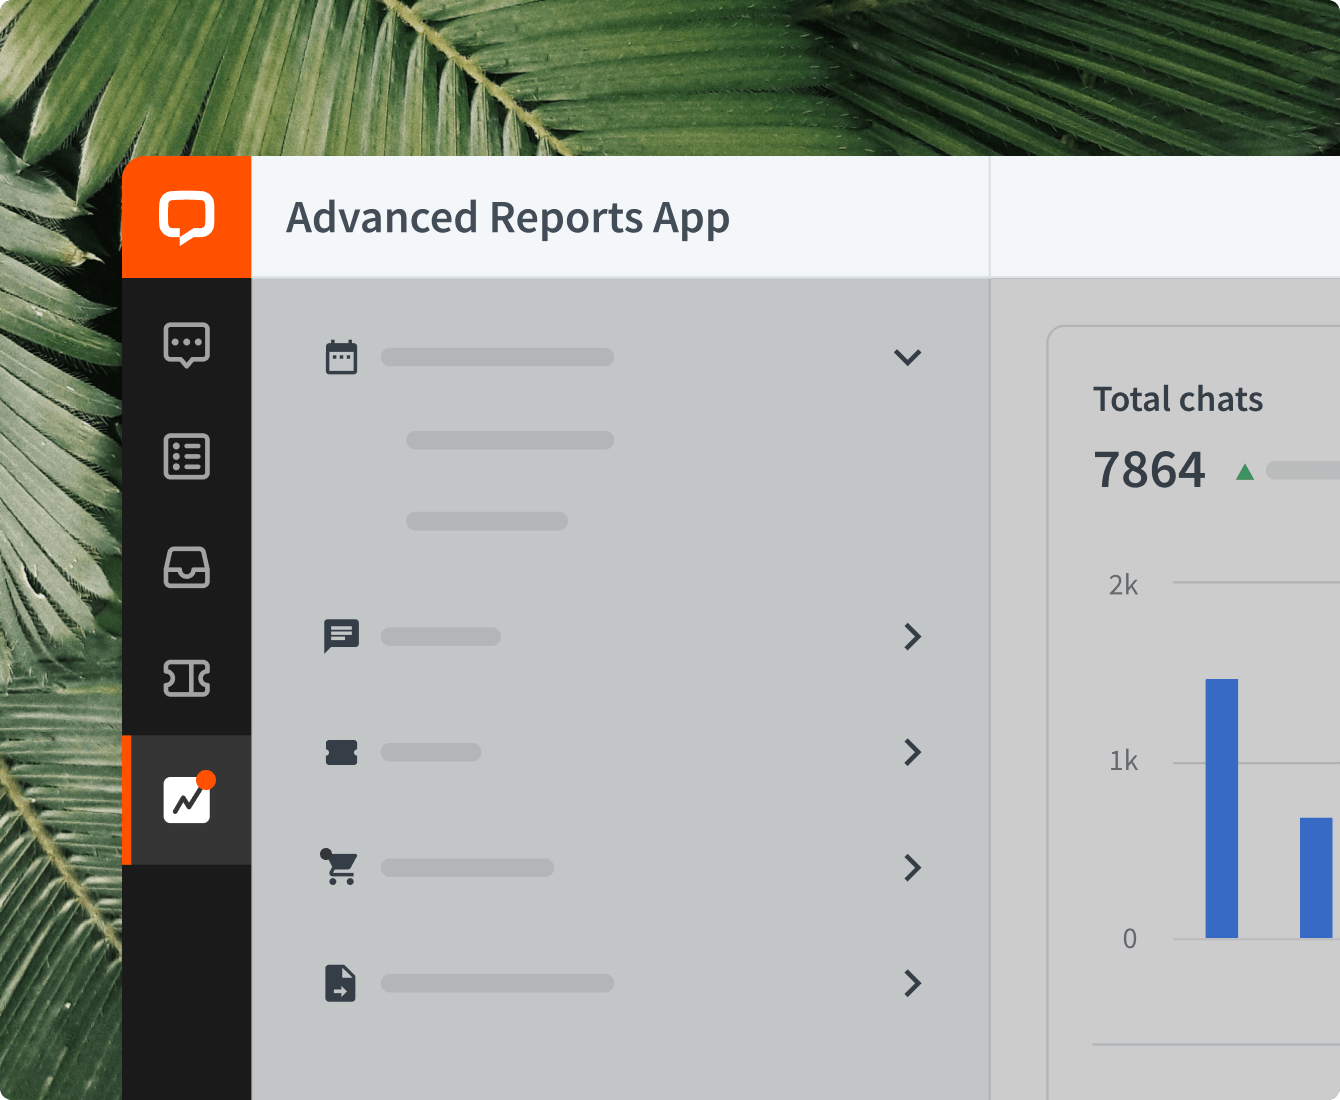
Task: Expand the shopping cart section arrow
Action: pyautogui.click(x=912, y=867)
